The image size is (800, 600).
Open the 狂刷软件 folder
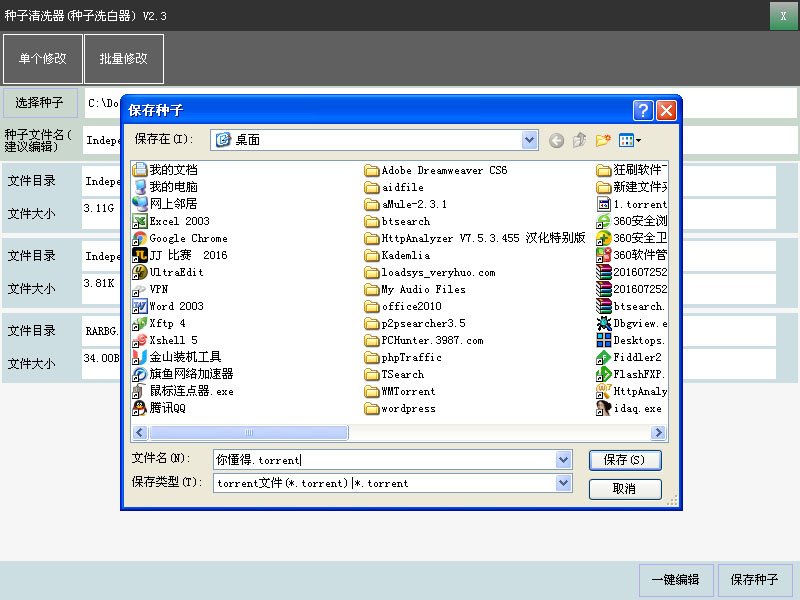pyautogui.click(x=632, y=170)
